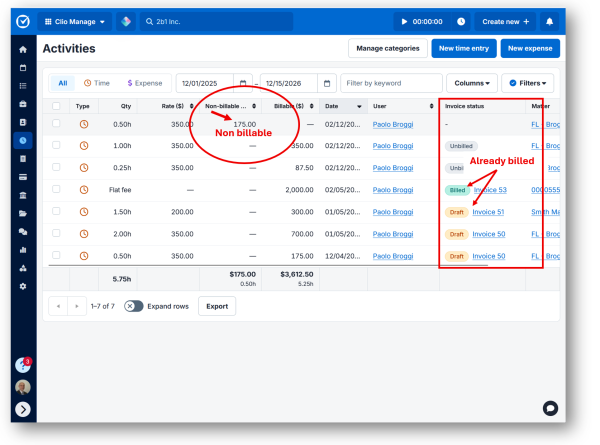Click the Filter by keyword field
The height and width of the screenshot is (445, 600).
tap(391, 83)
